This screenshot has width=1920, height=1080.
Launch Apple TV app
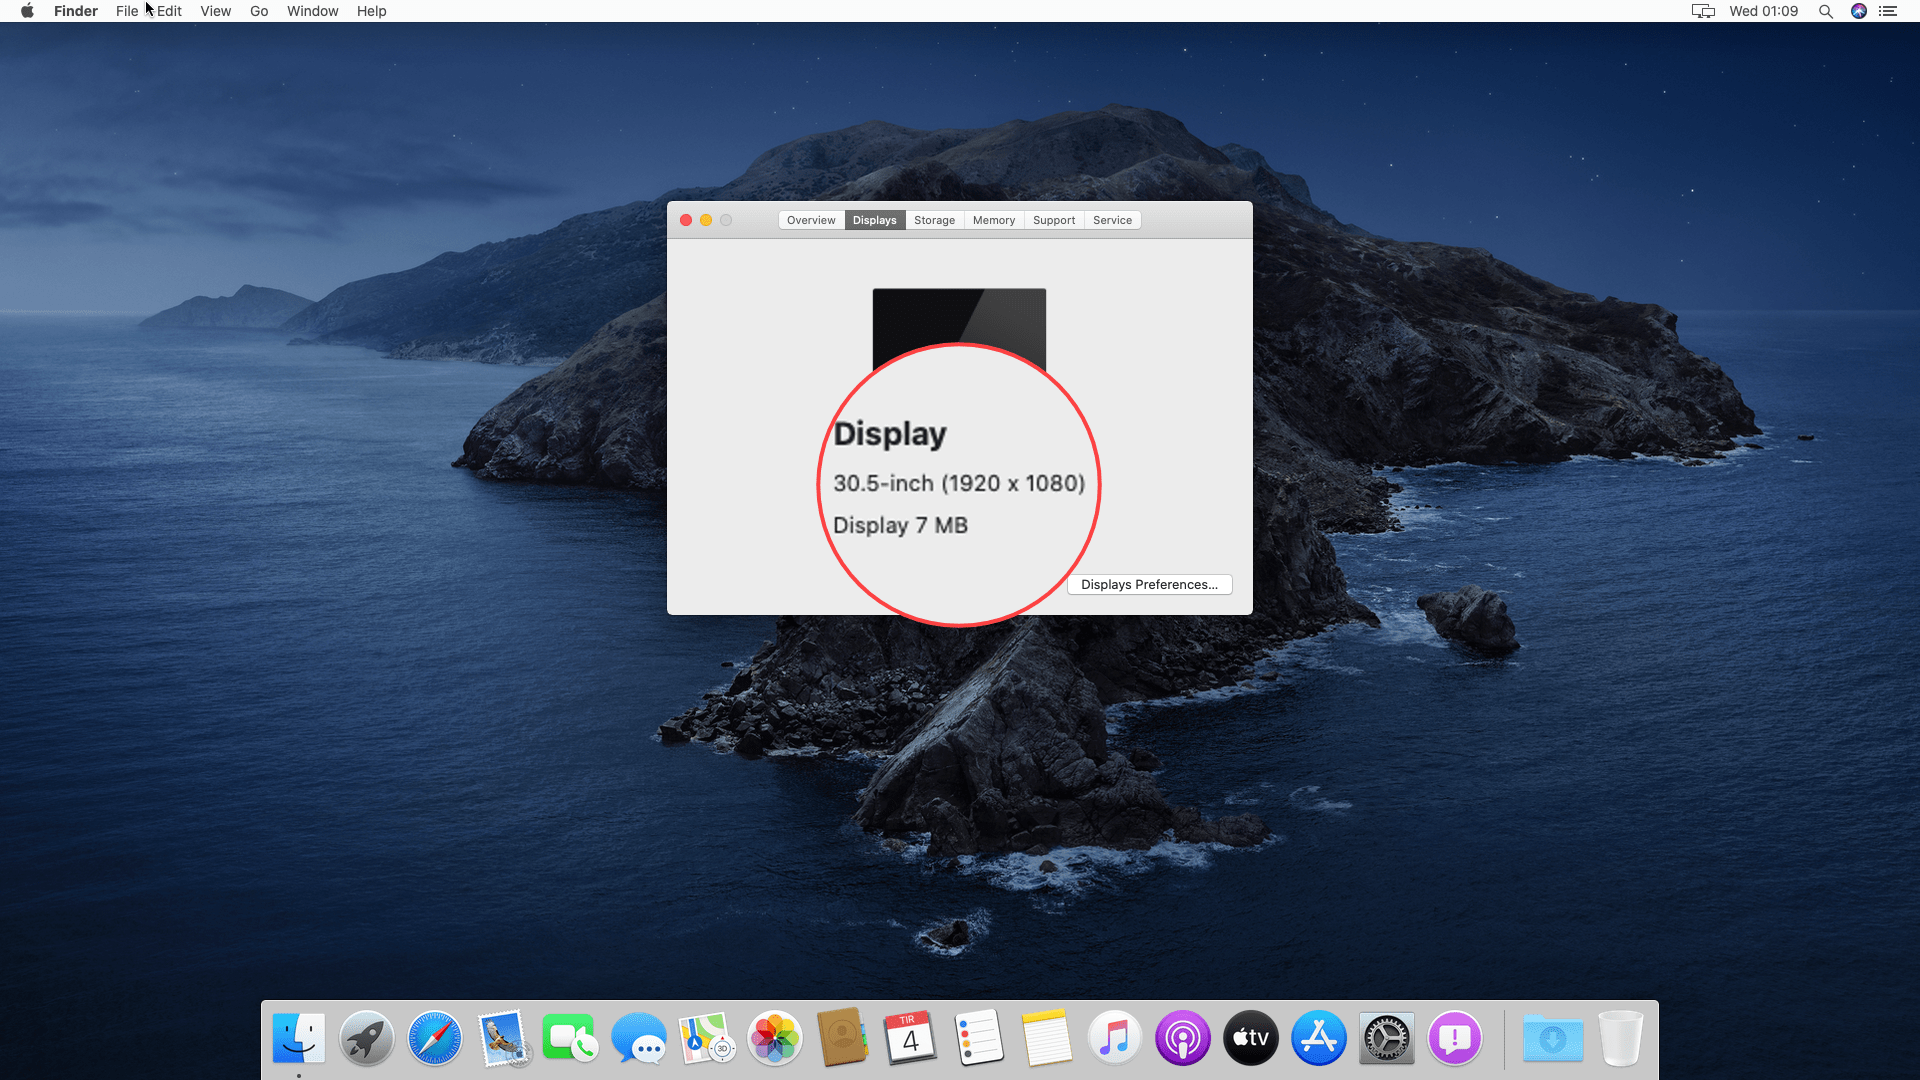1249,1038
